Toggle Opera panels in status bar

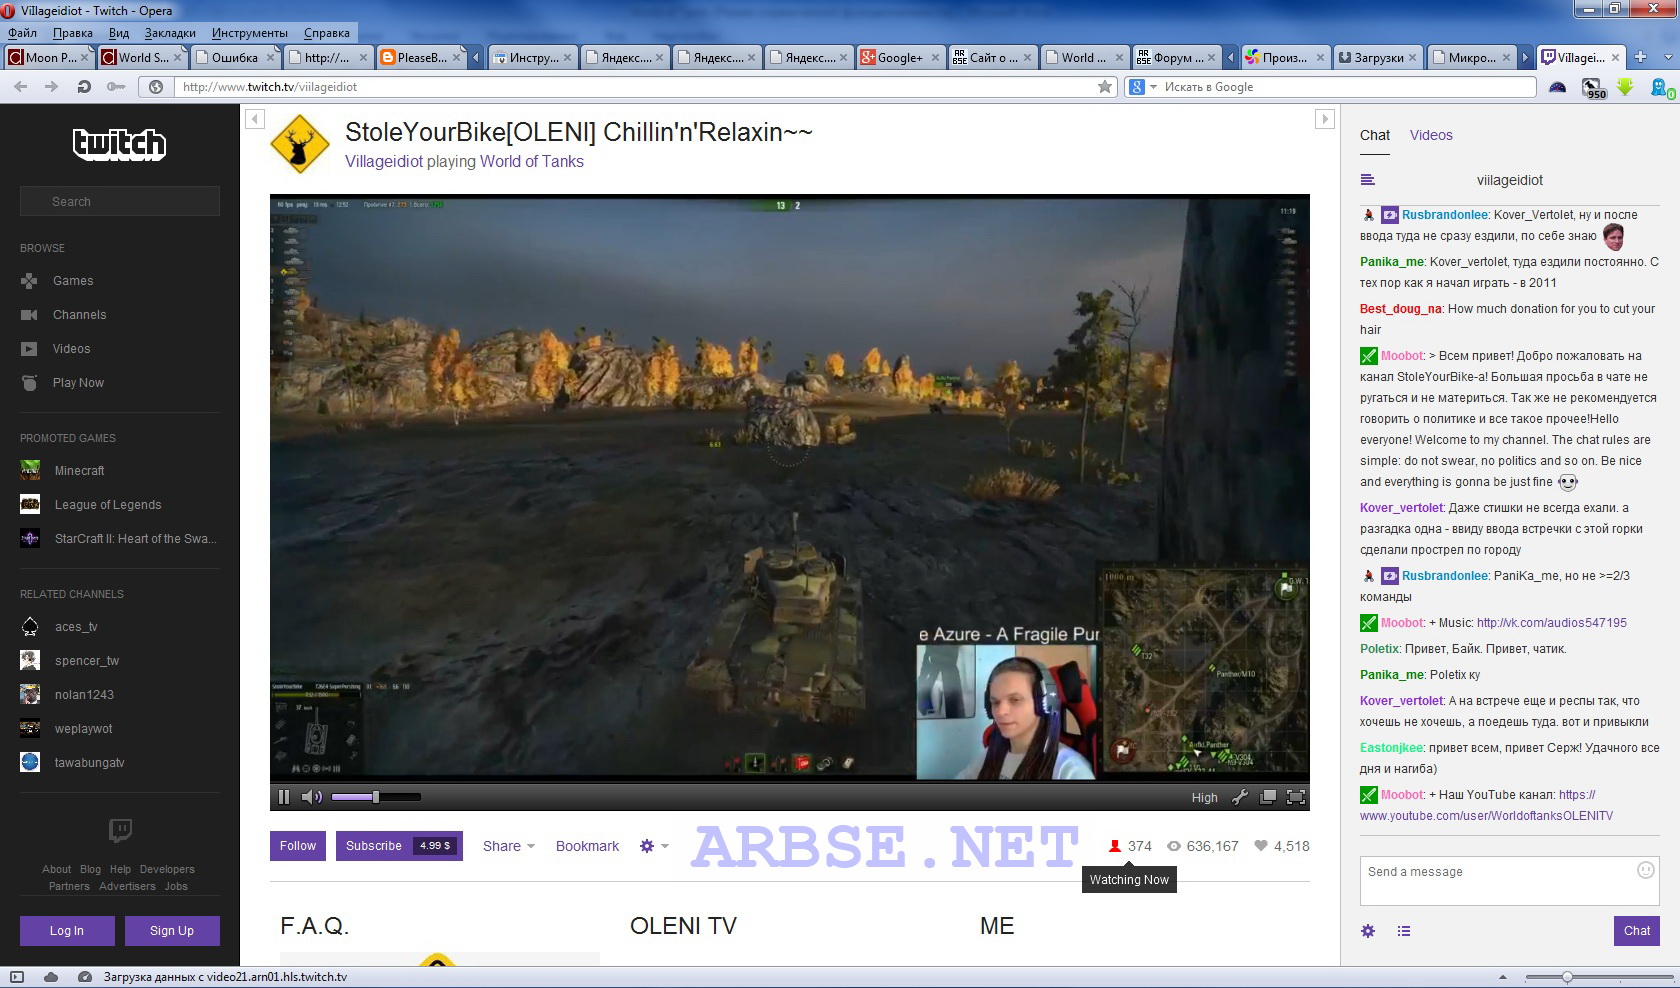[x=16, y=977]
